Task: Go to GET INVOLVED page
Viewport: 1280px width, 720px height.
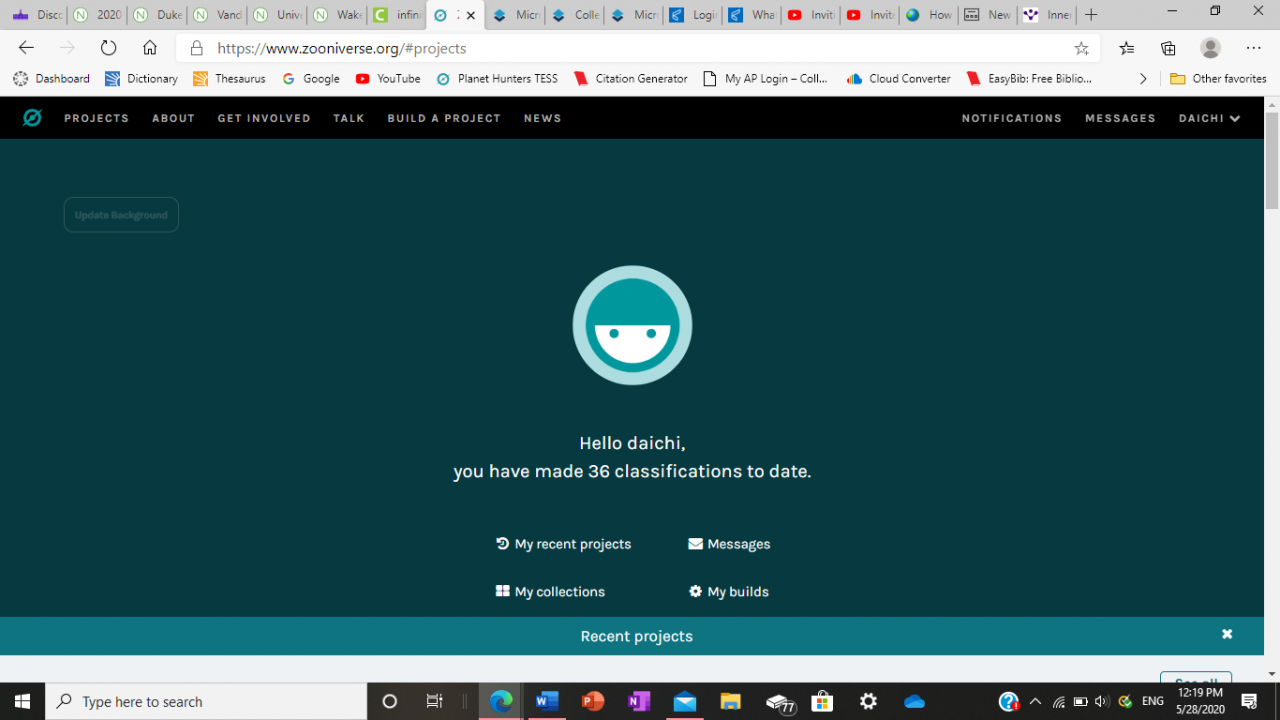Action: click(264, 118)
